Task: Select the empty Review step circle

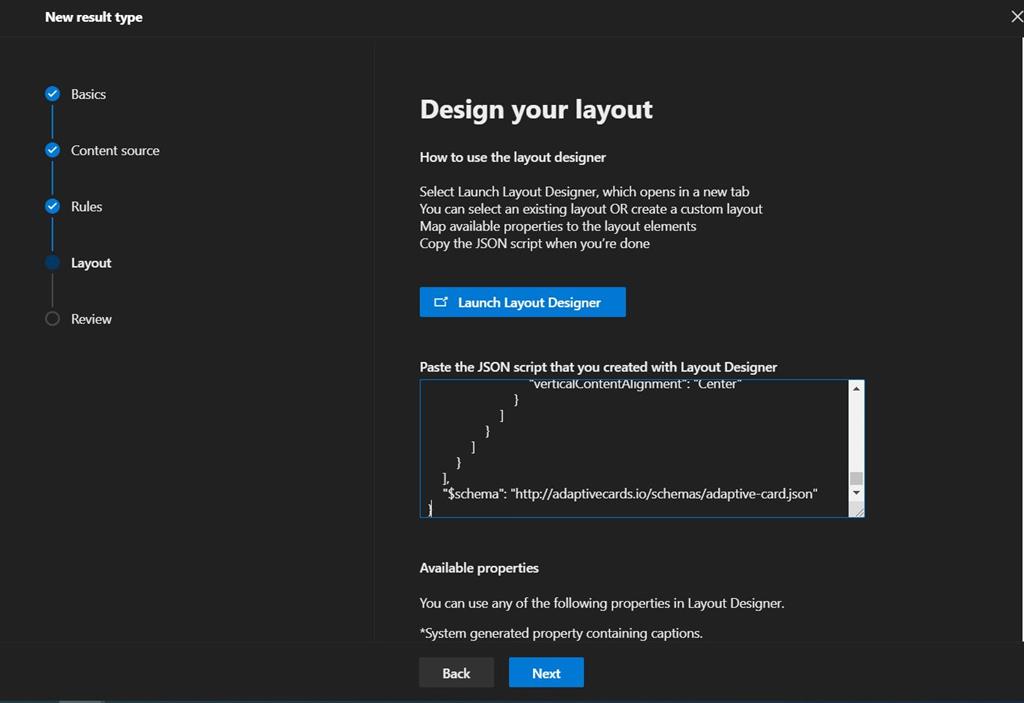Action: 52,318
